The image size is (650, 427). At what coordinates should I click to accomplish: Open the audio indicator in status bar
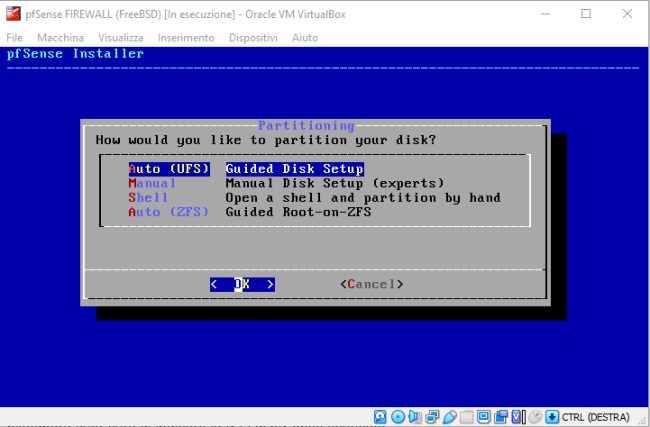coord(415,417)
